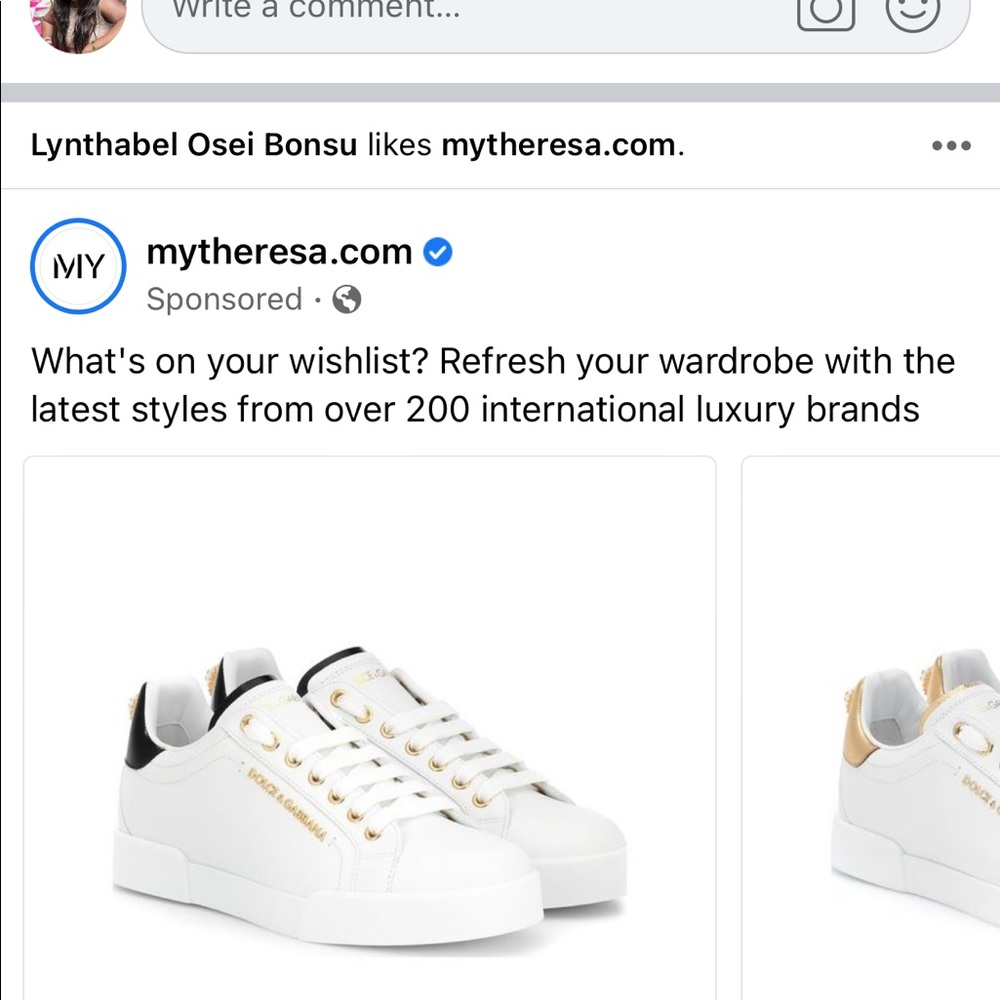This screenshot has height=1000, width=1000.
Task: Visit mytheresa.com page from post header name
Action: coord(279,252)
